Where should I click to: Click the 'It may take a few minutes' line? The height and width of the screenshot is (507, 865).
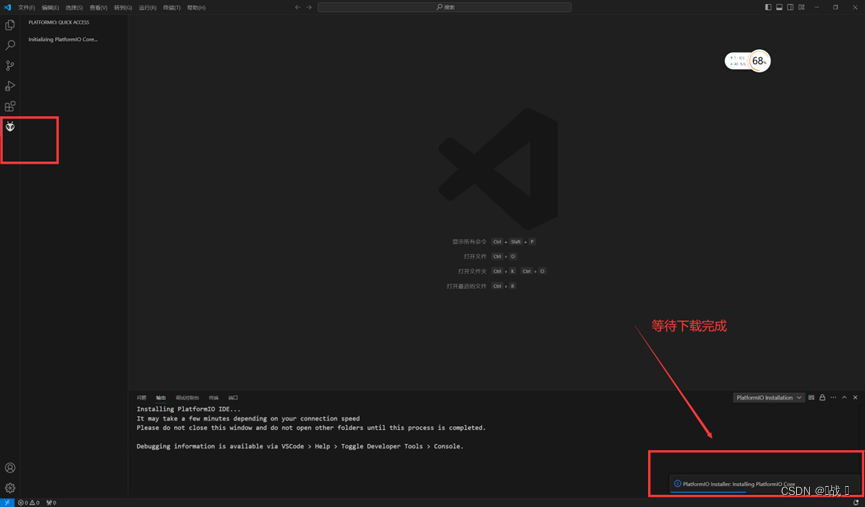click(x=248, y=419)
